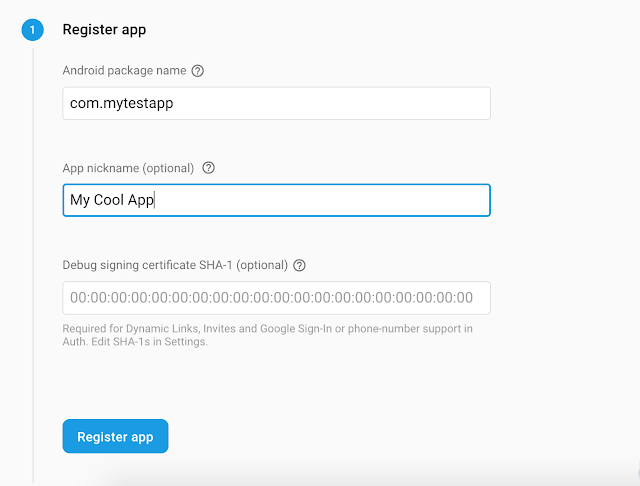Viewport: 640px width, 486px height.
Task: Click the "Debug signing certificate SHA-1 (optional)" label
Action: pos(175,265)
